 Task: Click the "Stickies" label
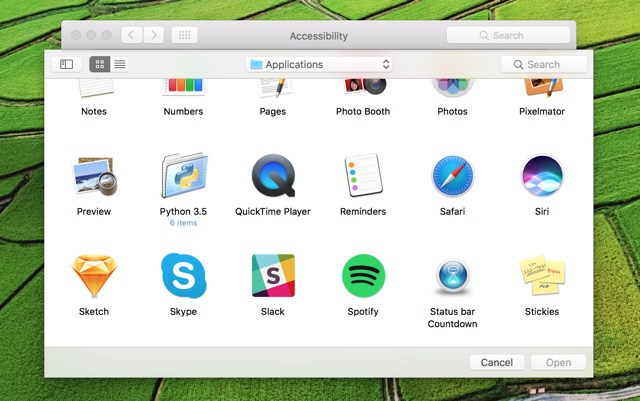click(542, 312)
